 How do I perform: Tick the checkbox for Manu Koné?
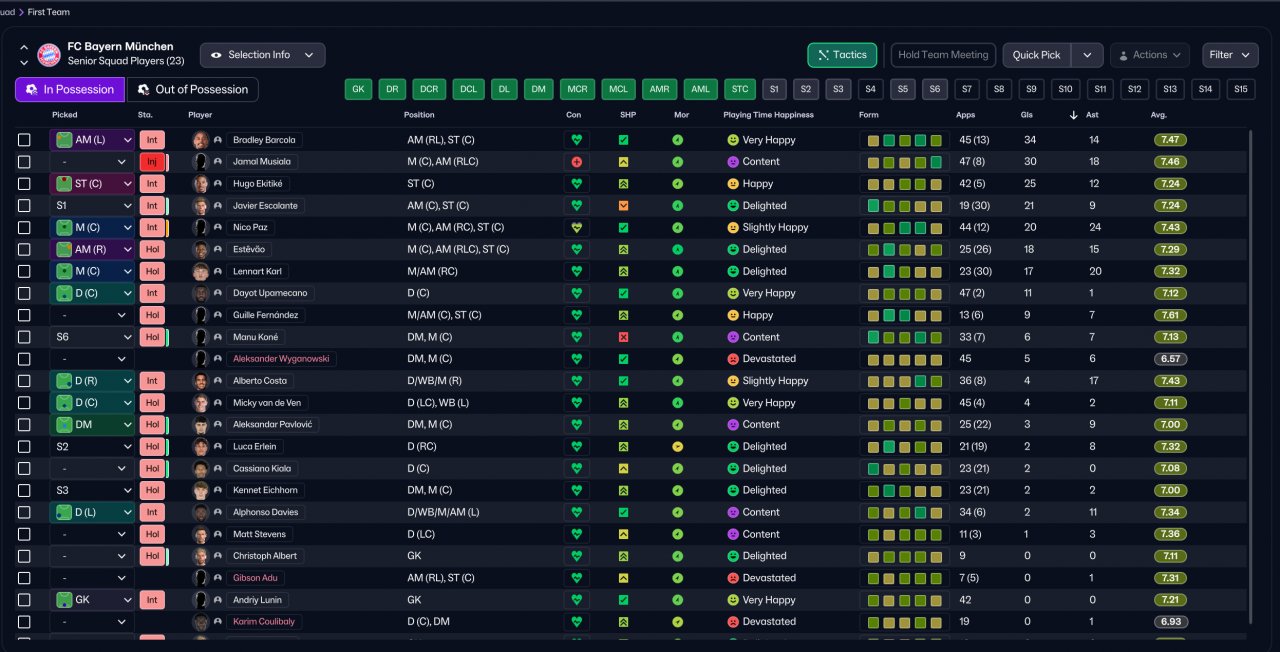(x=24, y=337)
